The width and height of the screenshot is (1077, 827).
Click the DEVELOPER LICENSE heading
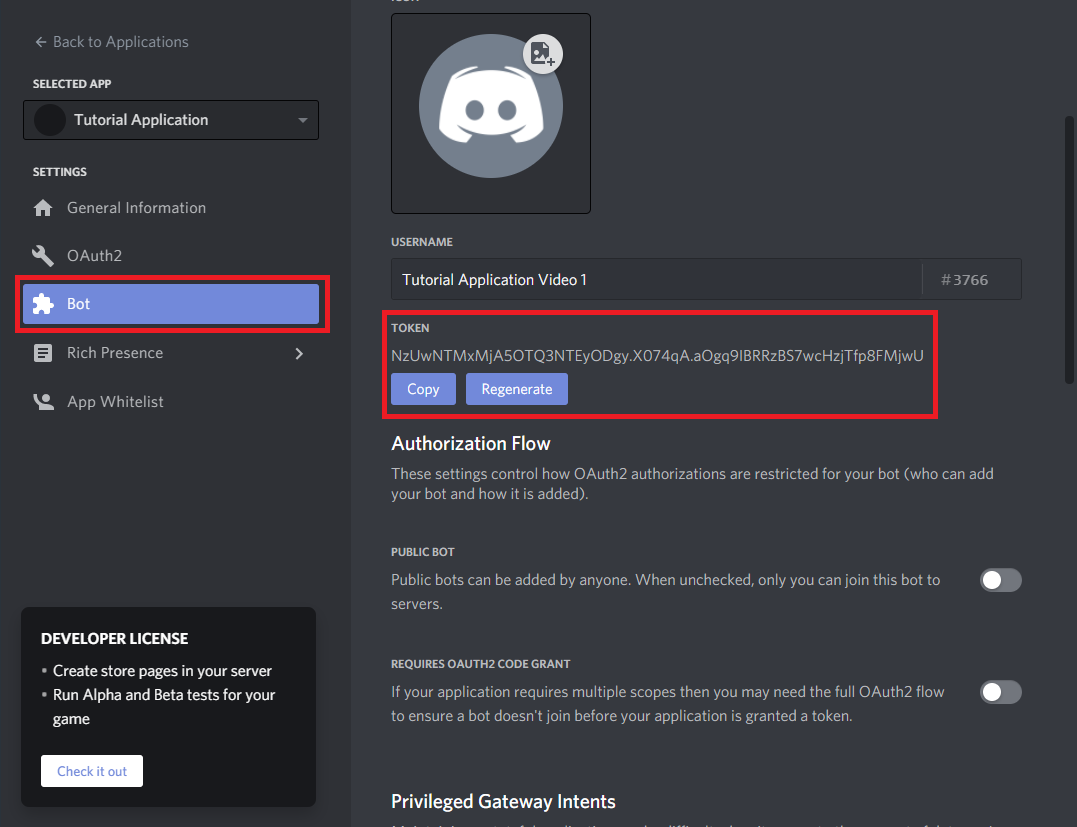click(x=115, y=639)
